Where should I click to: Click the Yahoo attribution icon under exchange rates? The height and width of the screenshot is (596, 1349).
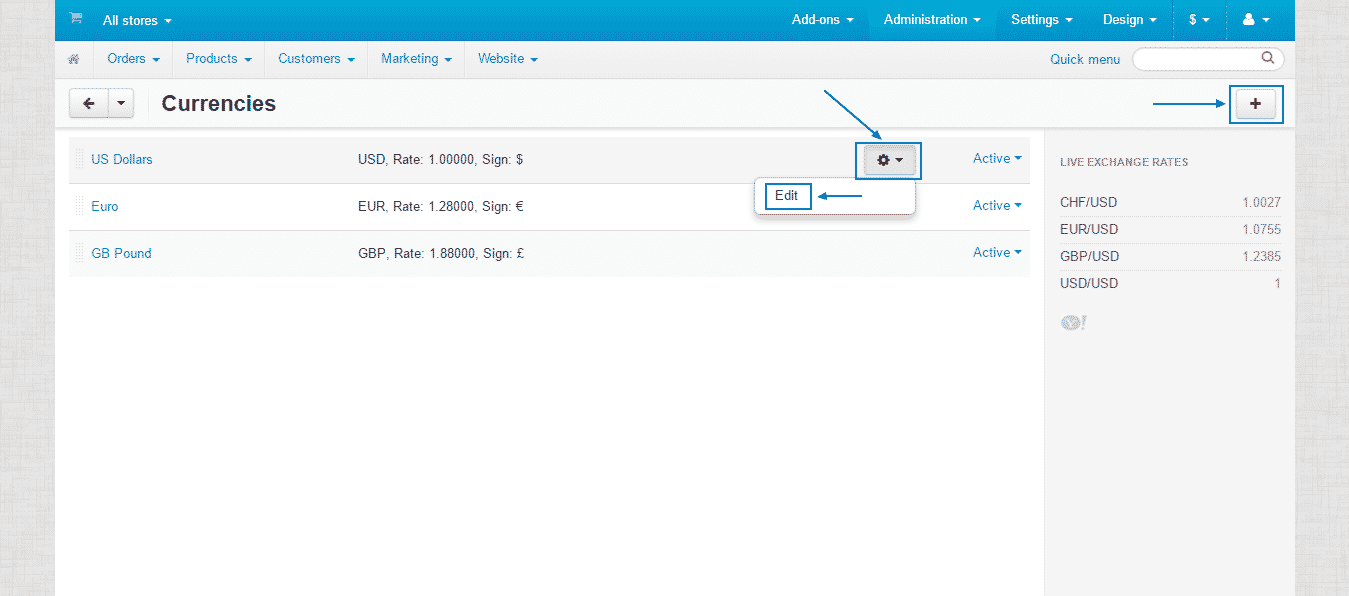[x=1072, y=322]
